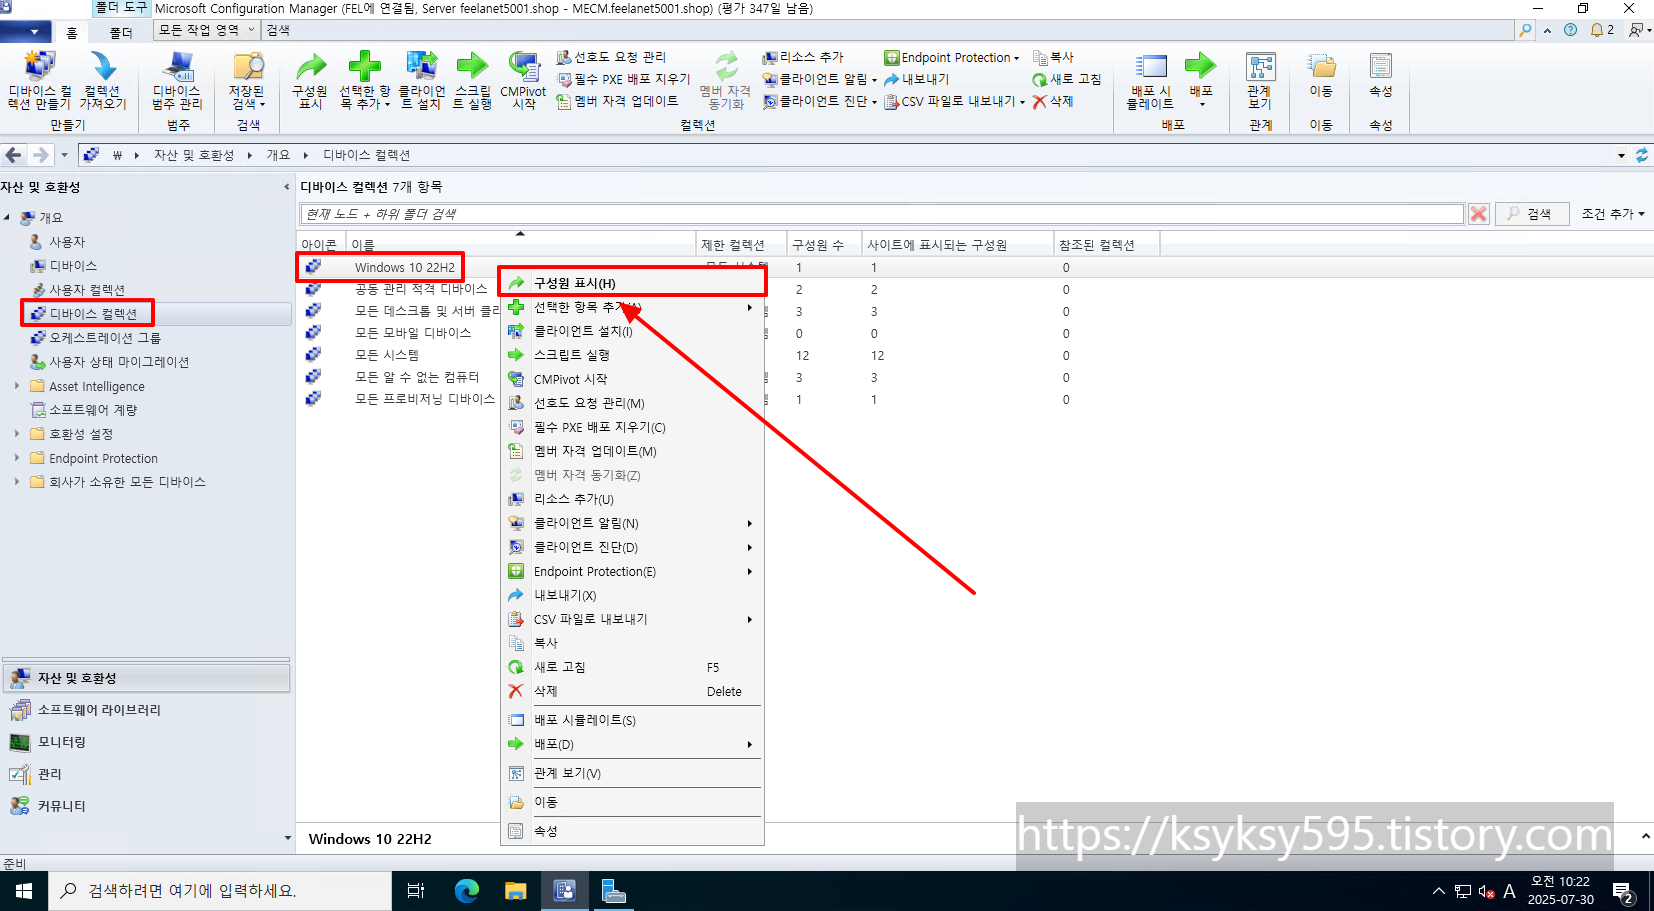Open Administration workspace
The width and height of the screenshot is (1654, 911).
[146, 774]
